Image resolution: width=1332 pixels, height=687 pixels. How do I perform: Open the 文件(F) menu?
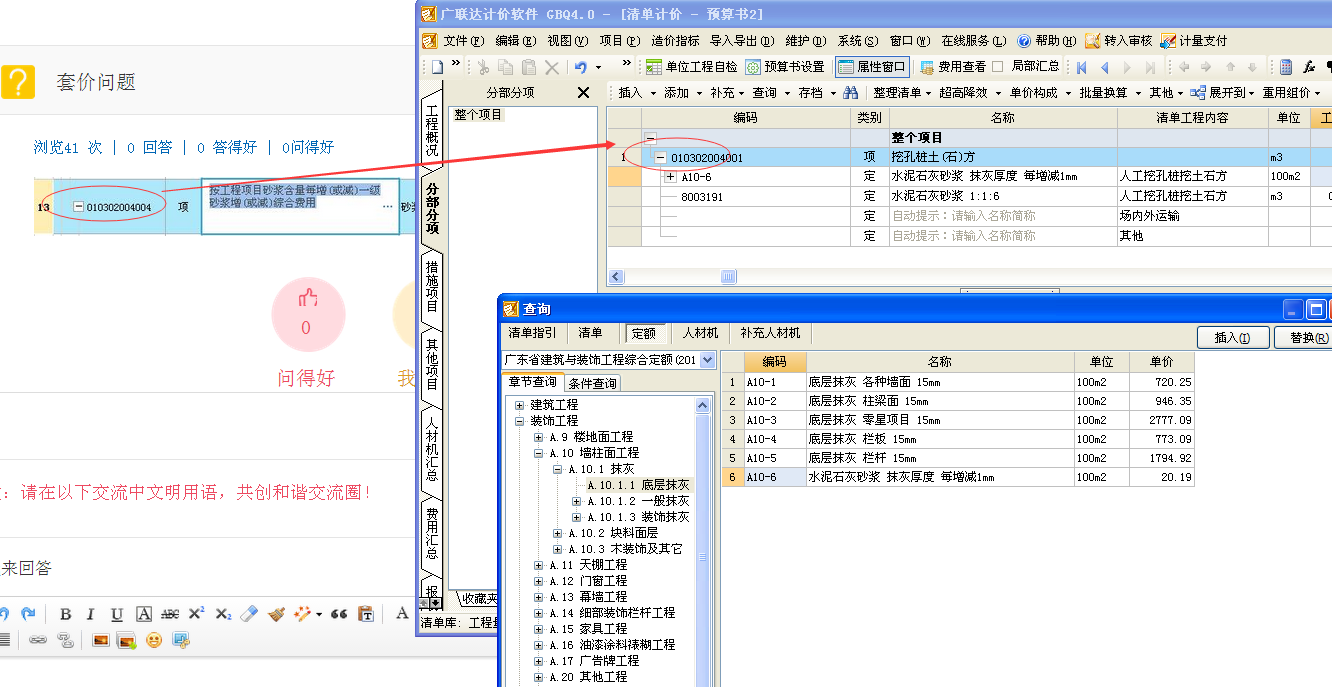coord(463,41)
